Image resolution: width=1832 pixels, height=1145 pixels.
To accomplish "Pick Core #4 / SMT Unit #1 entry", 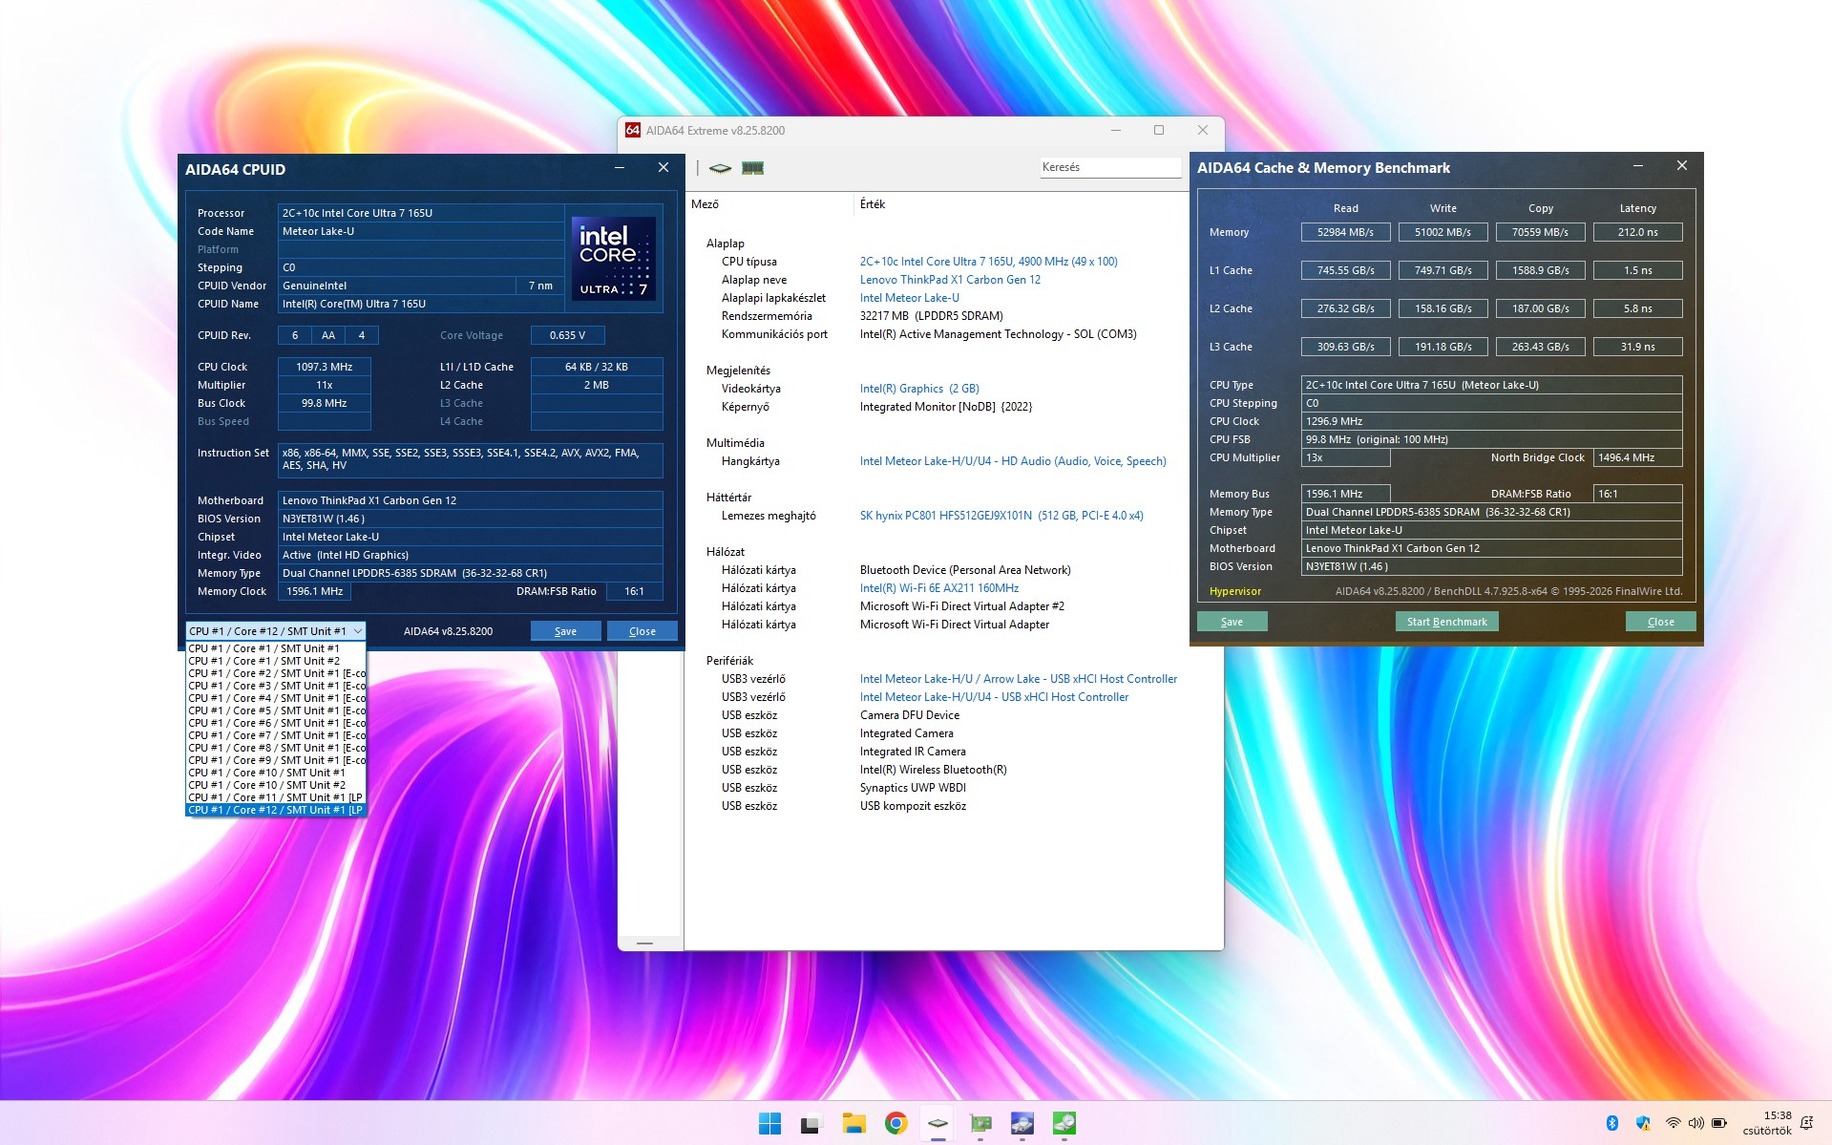I will coord(276,698).
